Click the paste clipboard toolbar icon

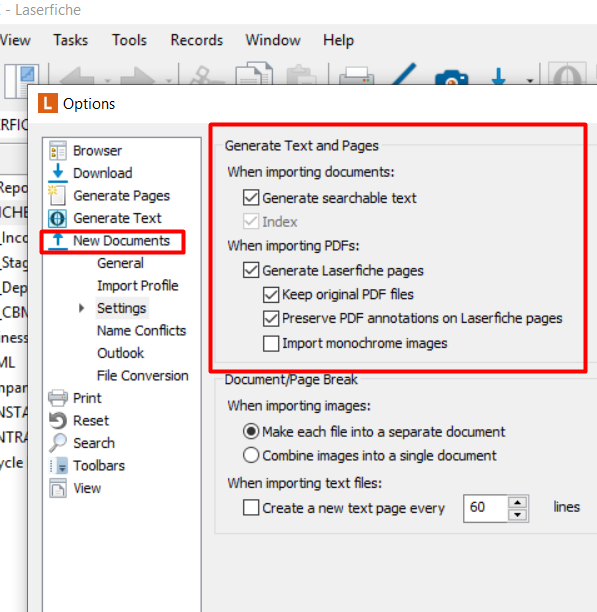point(301,75)
